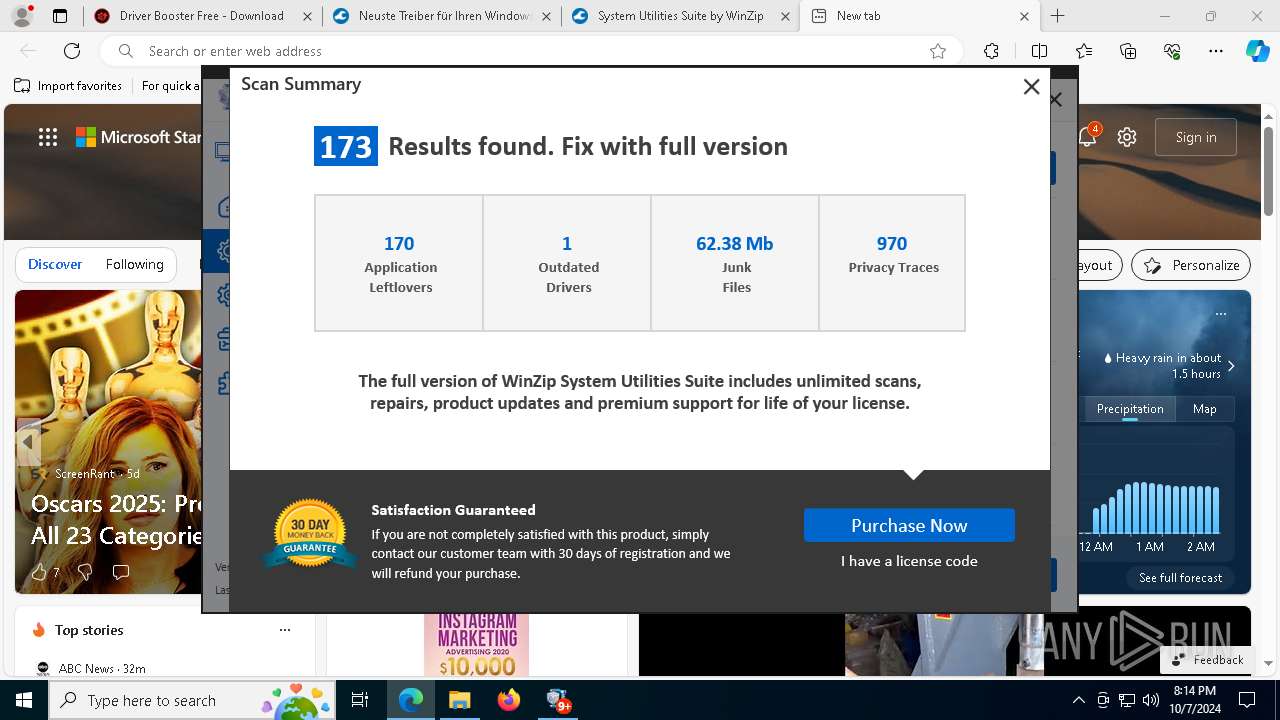Image resolution: width=1280 pixels, height=720 pixels.
Task: Add this page to favorites star icon
Action: [x=938, y=51]
